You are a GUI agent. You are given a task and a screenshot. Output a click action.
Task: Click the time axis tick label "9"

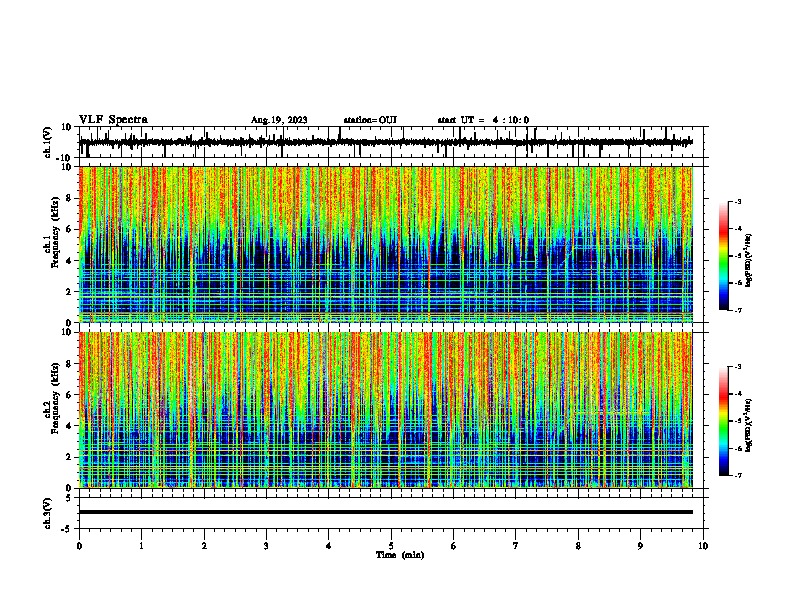pos(640,546)
